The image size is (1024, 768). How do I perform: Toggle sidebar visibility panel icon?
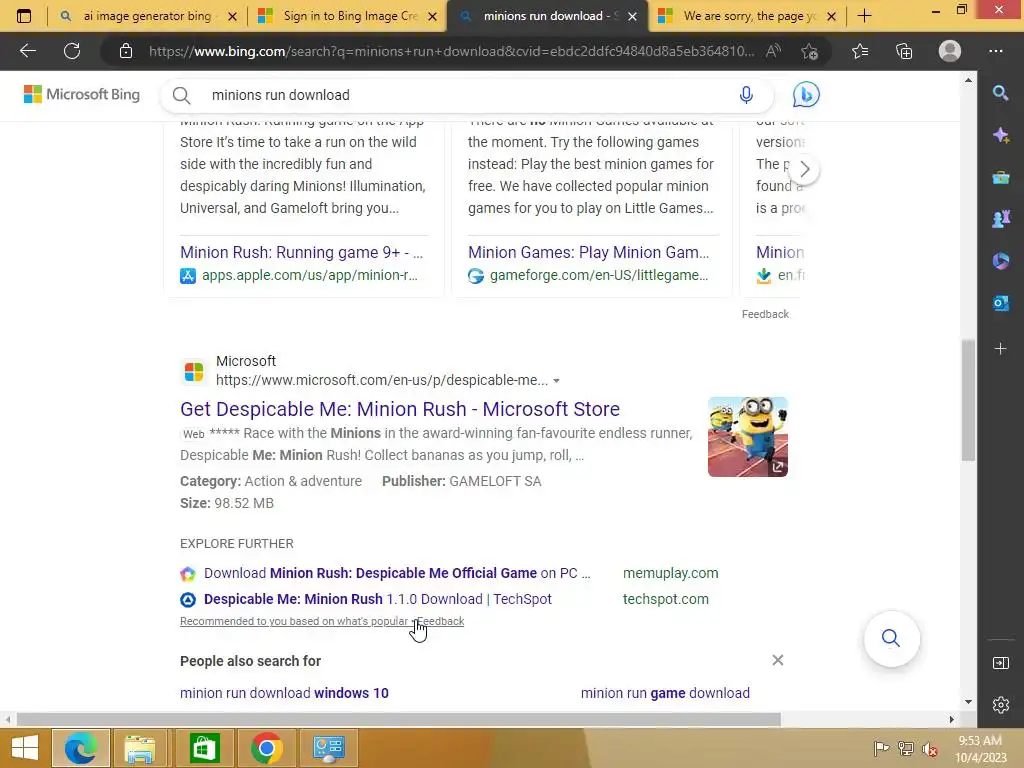[x=1000, y=664]
